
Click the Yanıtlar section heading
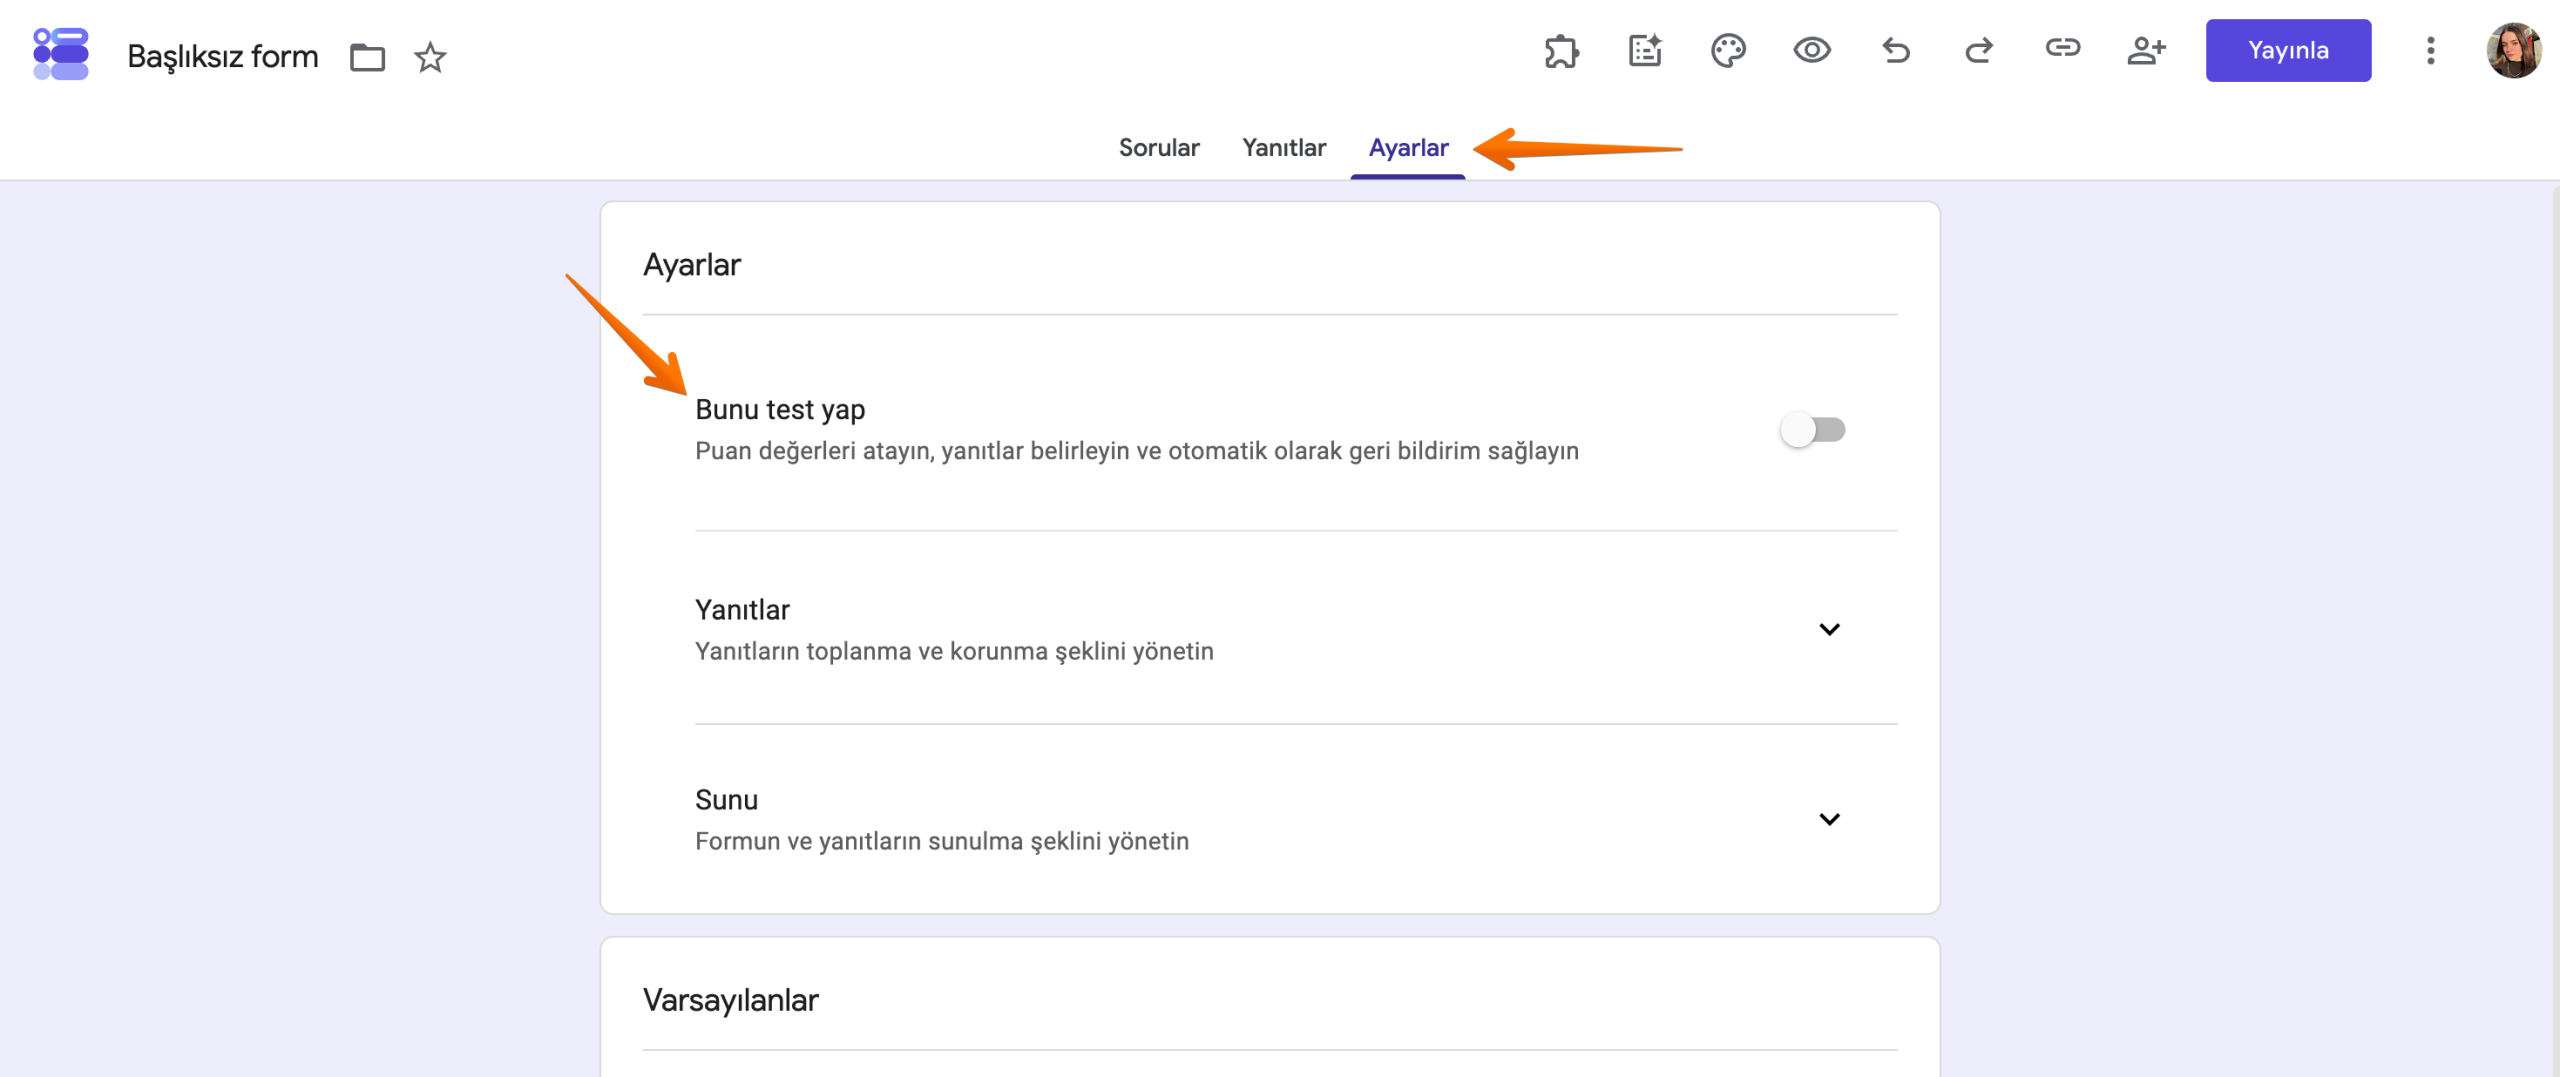(742, 610)
